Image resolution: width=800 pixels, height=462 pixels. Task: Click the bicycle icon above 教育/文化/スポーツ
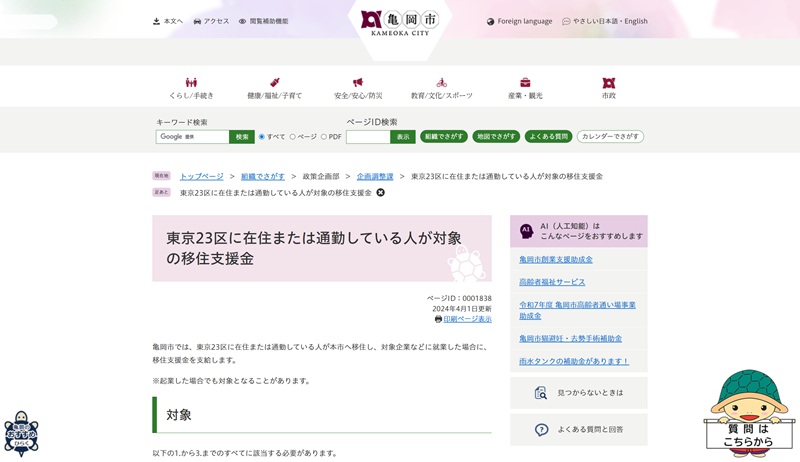coord(442,83)
